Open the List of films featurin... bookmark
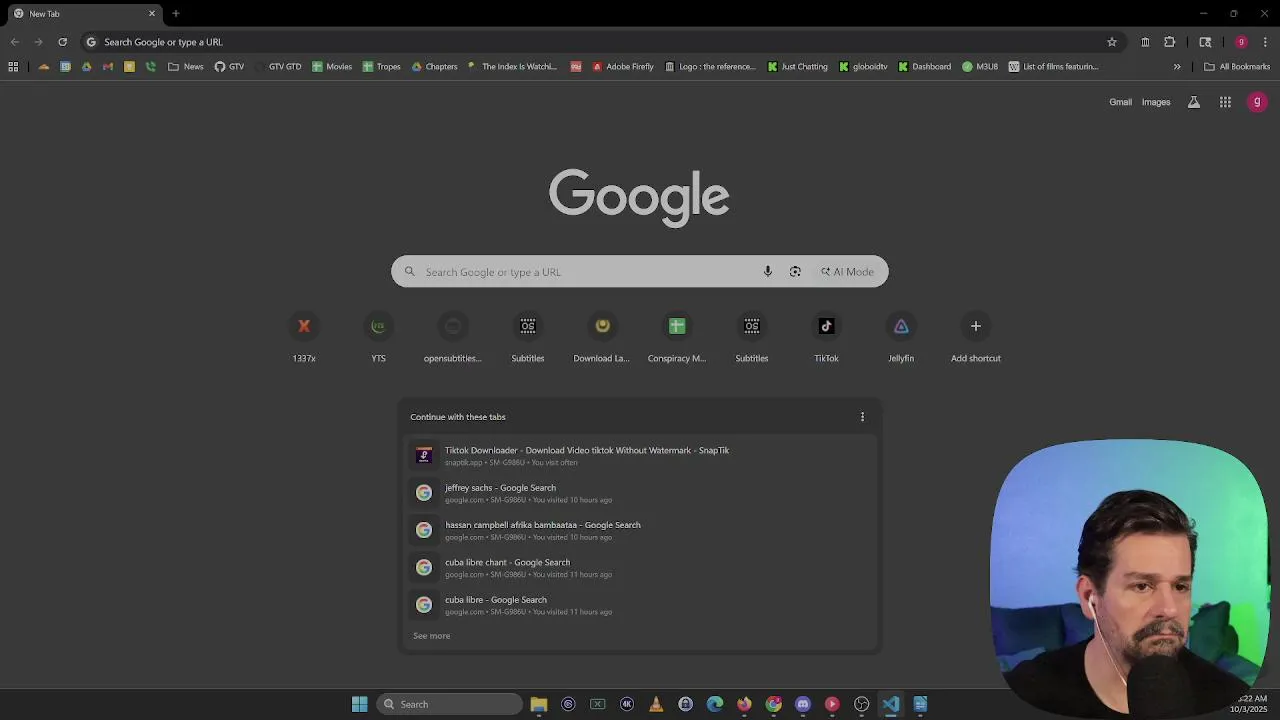The image size is (1280, 720). pos(1053,67)
